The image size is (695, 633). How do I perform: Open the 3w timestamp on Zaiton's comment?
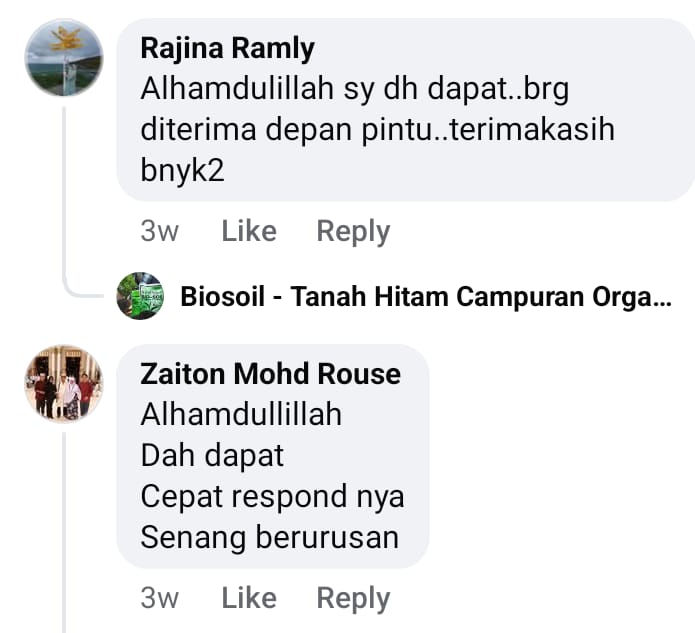point(160,598)
